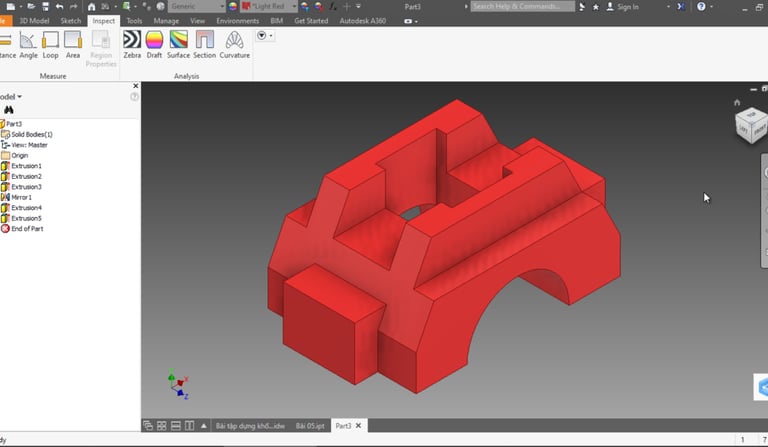Select the Angle measure tool

coord(28,45)
